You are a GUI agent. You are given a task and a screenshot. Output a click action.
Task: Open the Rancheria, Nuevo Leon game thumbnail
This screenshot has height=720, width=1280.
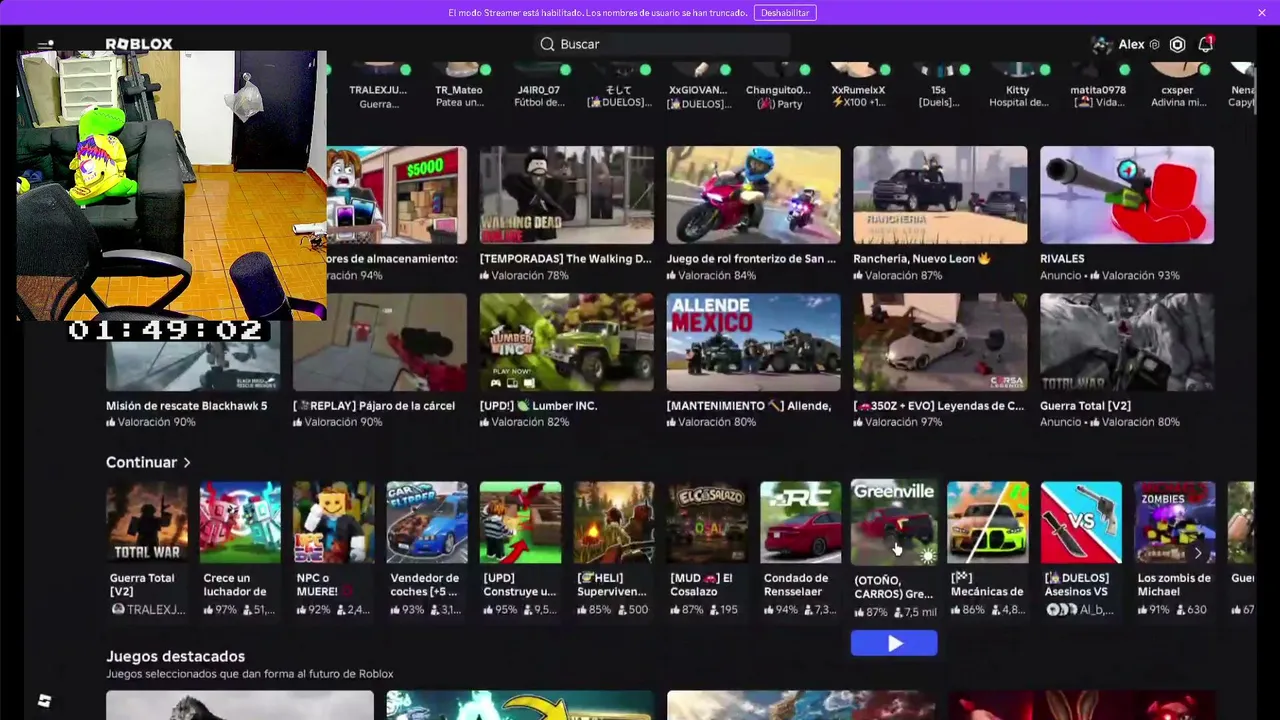(x=940, y=195)
